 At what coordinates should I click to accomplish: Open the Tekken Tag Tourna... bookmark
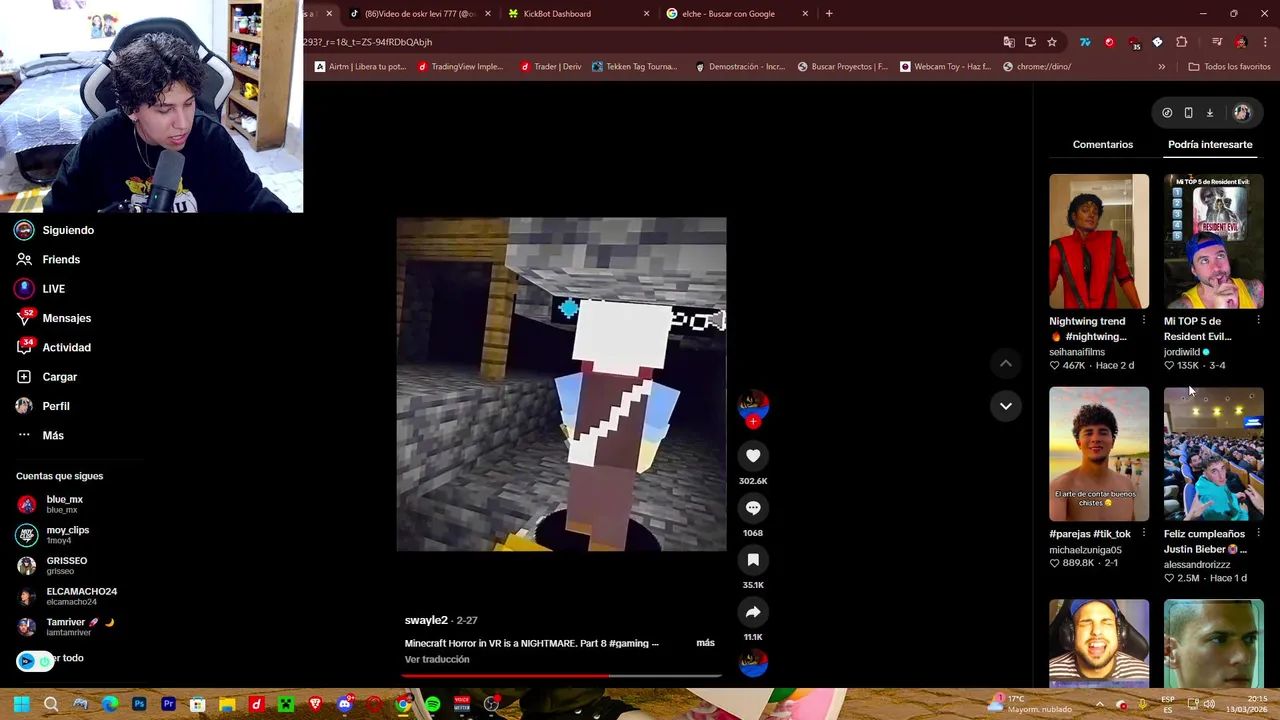pos(634,67)
